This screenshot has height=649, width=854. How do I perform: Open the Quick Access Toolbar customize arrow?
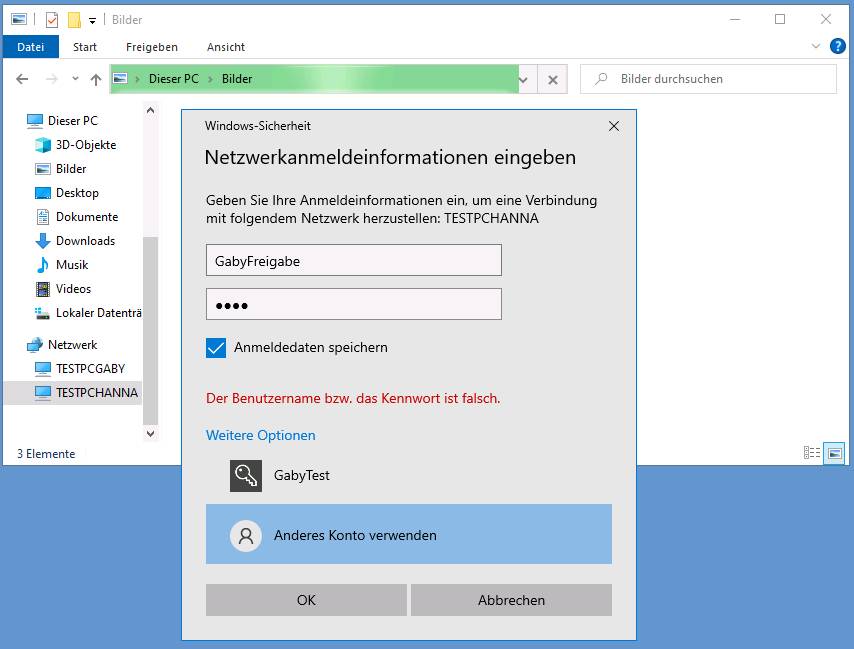[93, 21]
